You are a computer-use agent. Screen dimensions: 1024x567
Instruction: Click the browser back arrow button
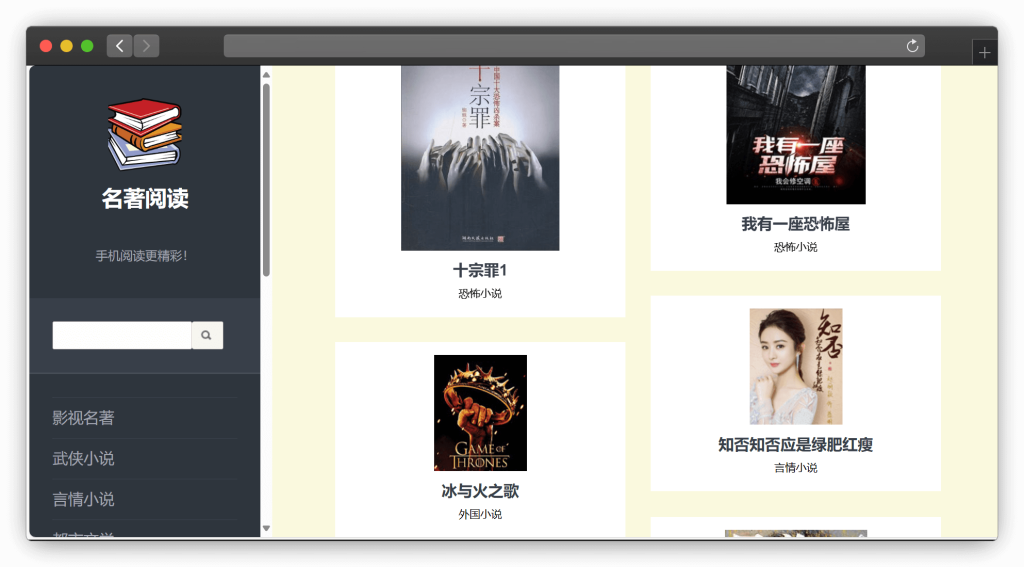coord(120,46)
